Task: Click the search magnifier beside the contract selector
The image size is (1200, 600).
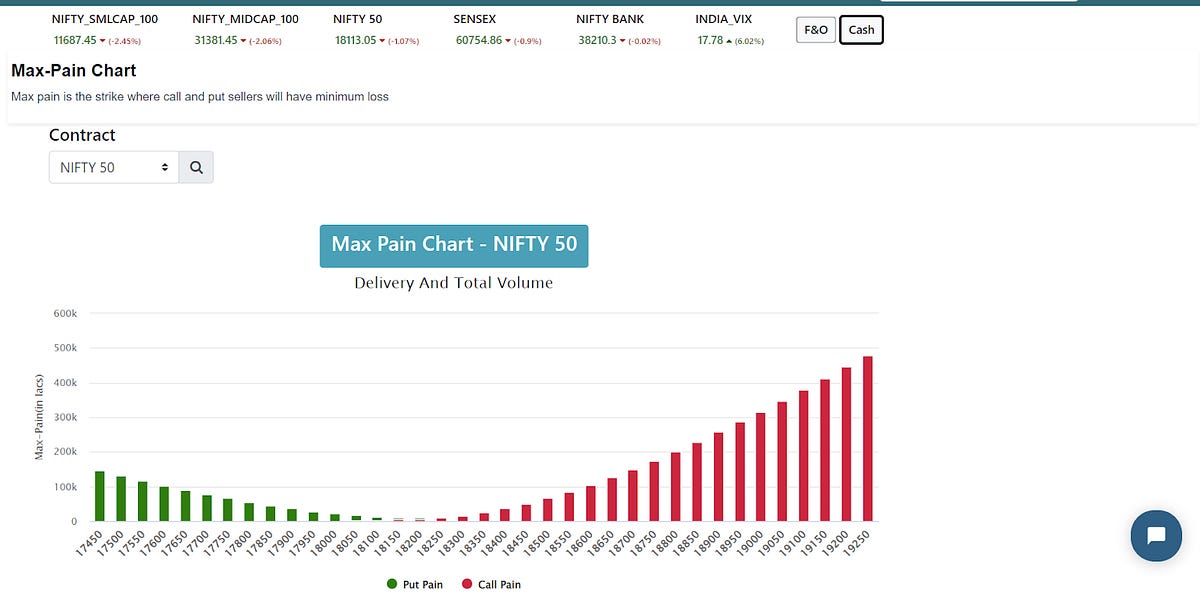Action: (x=196, y=166)
